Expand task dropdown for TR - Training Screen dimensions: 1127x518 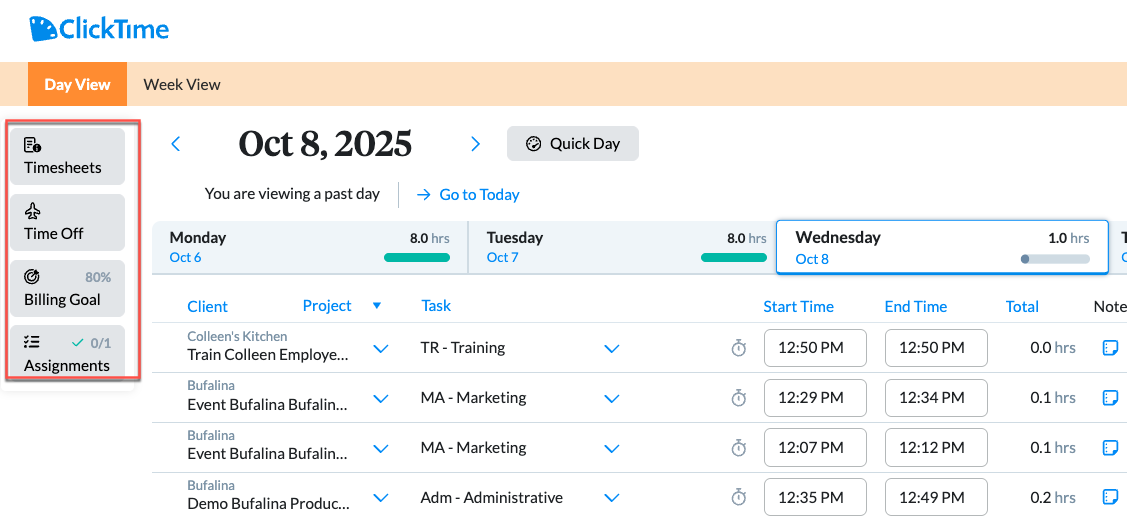pos(612,348)
